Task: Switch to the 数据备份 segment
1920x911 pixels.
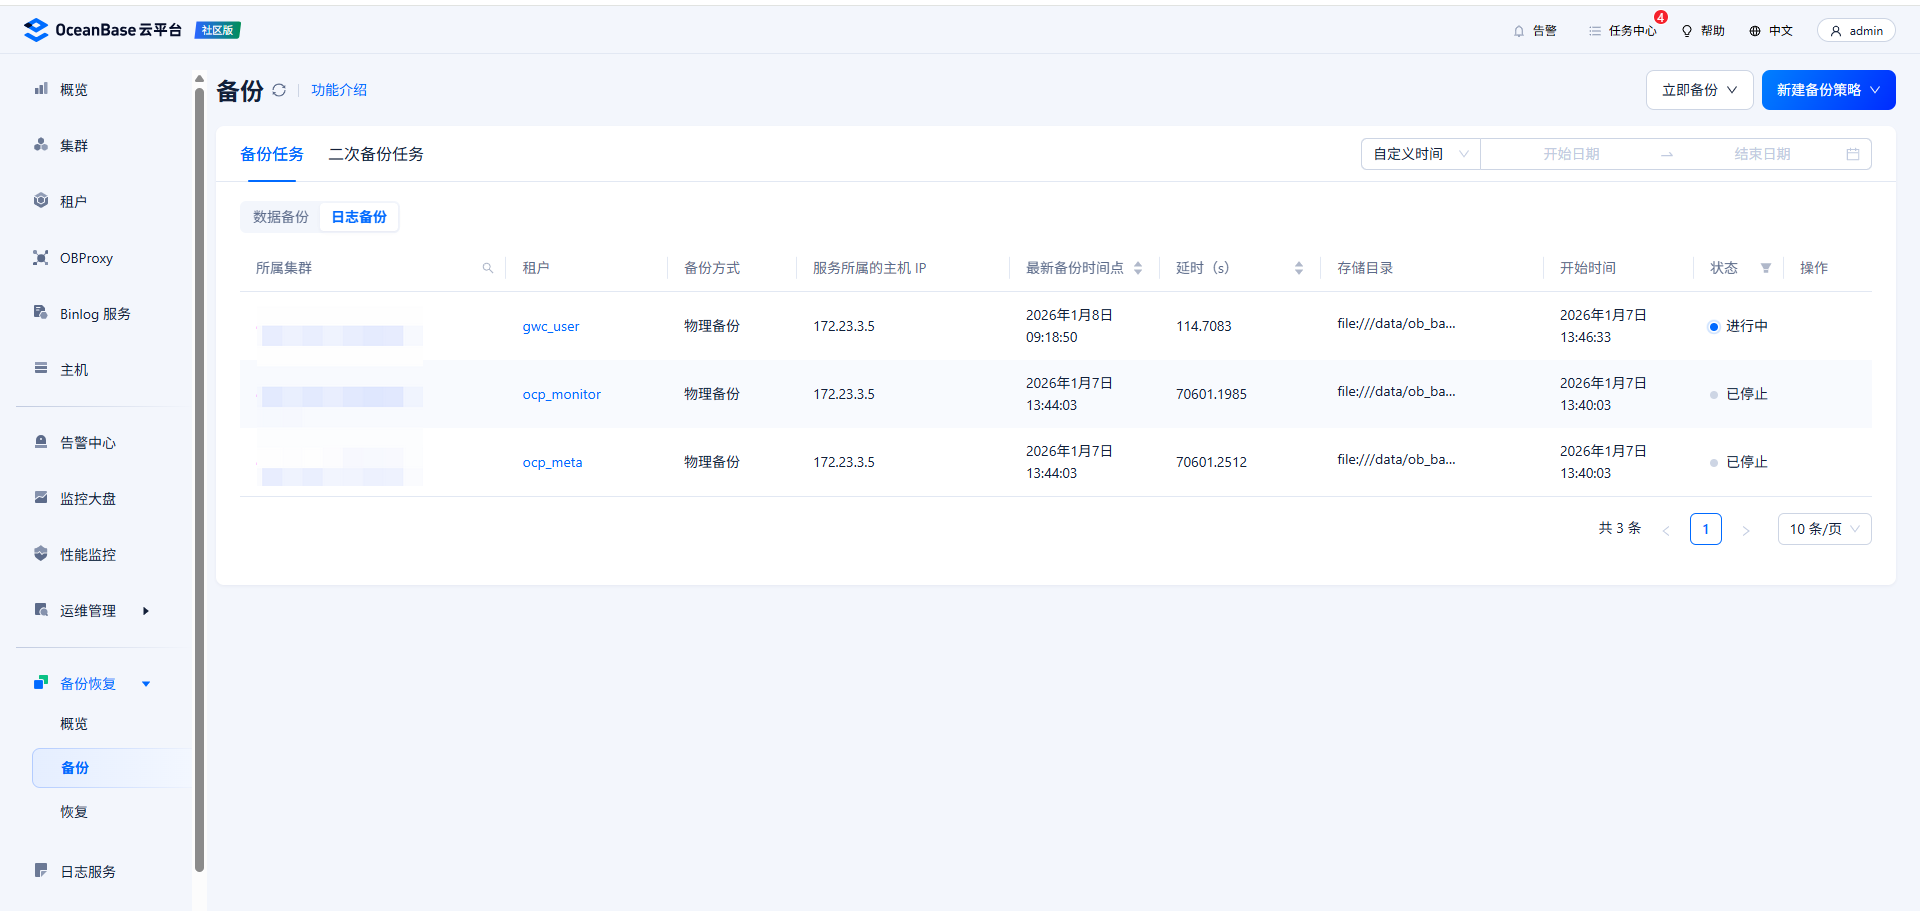Action: (281, 217)
